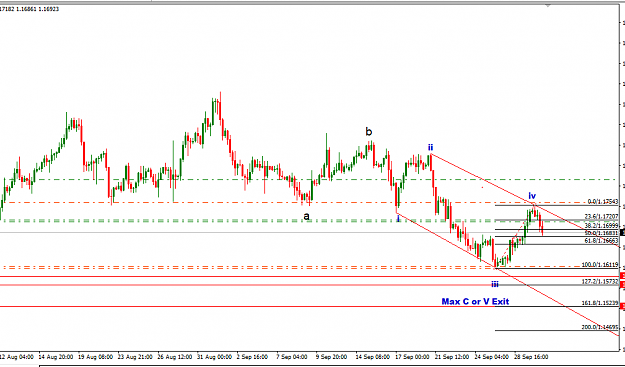This screenshot has height=367, width=625.
Task: Click the Fibonacci level label 0.0/1.17543
Action: (603, 202)
